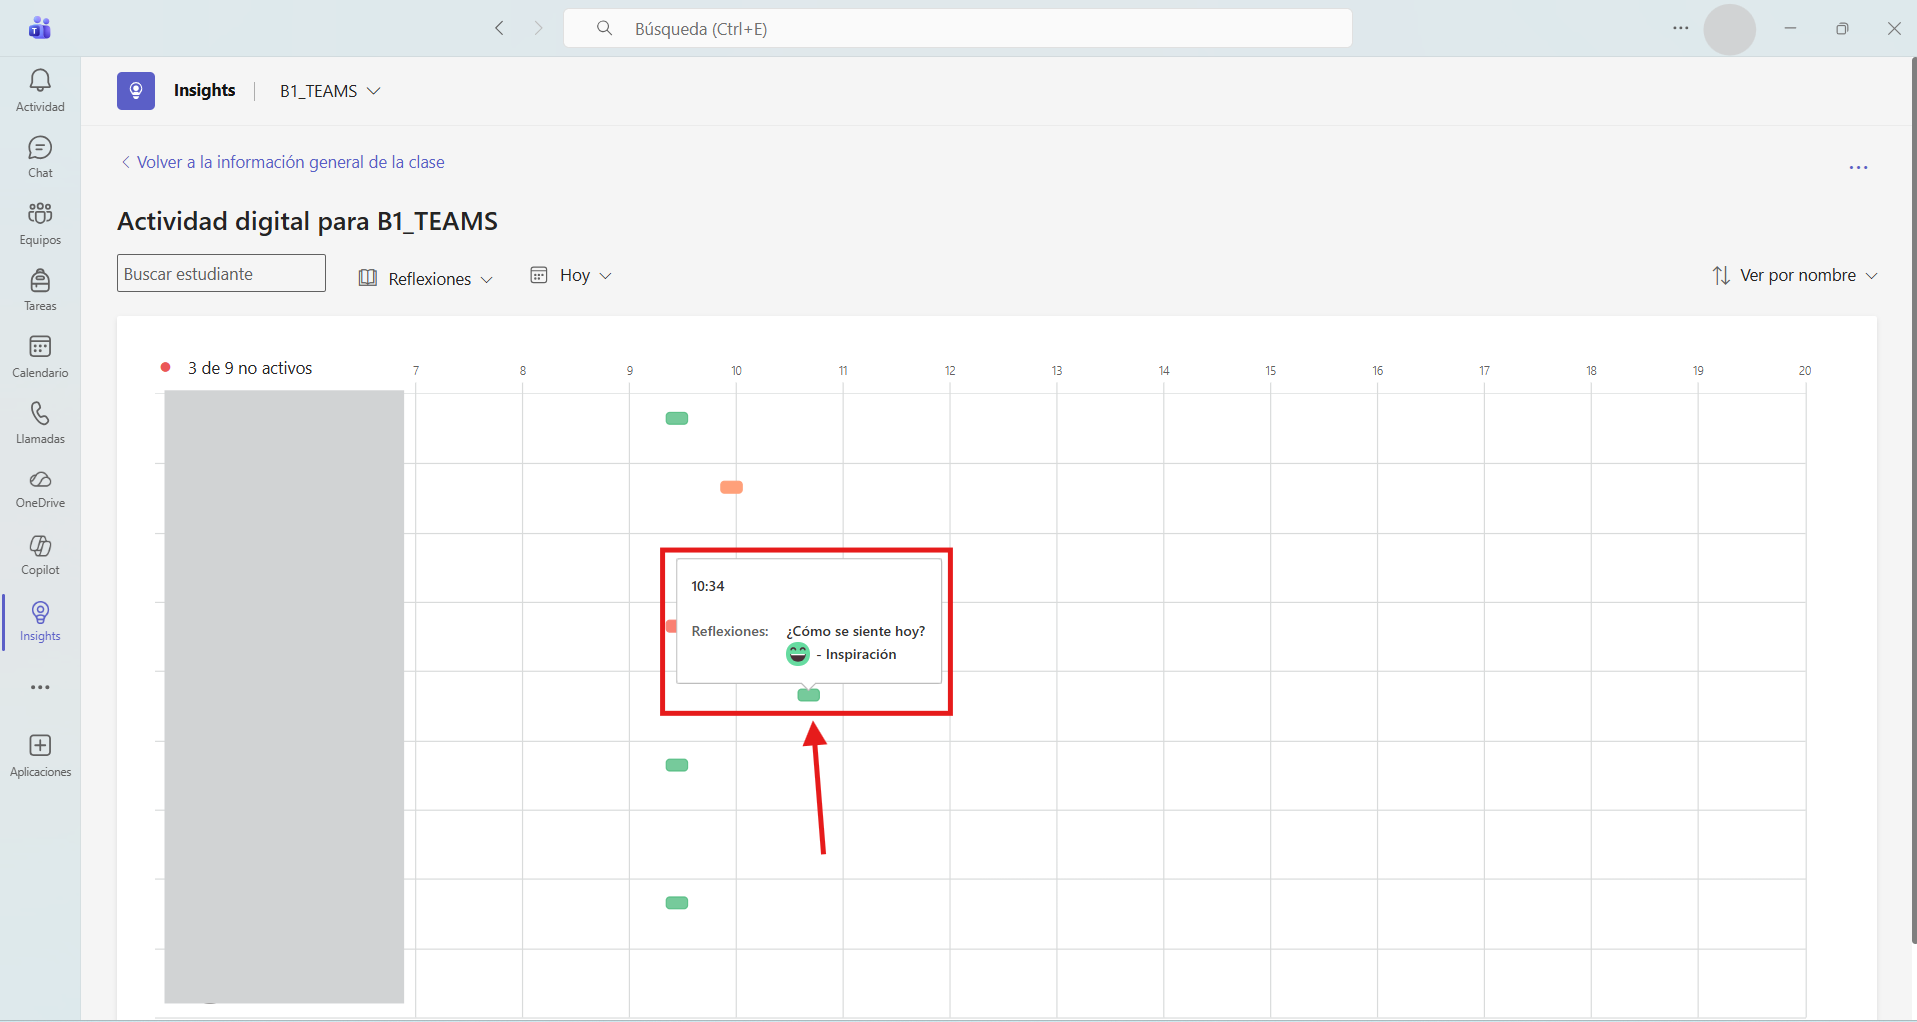Click the sort arrows icon
Image resolution: width=1917 pixels, height=1022 pixels.
point(1721,275)
